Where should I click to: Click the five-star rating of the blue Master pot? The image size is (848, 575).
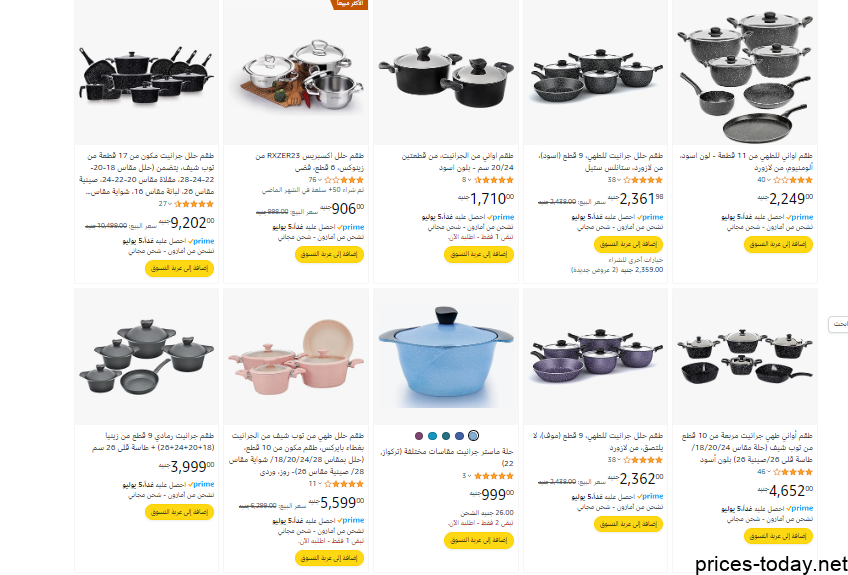pyautogui.click(x=494, y=476)
